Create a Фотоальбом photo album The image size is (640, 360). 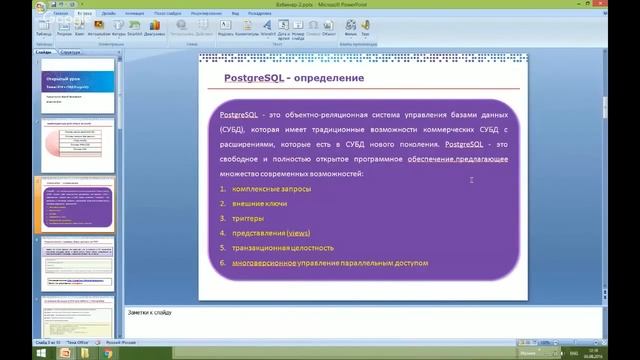99,28
